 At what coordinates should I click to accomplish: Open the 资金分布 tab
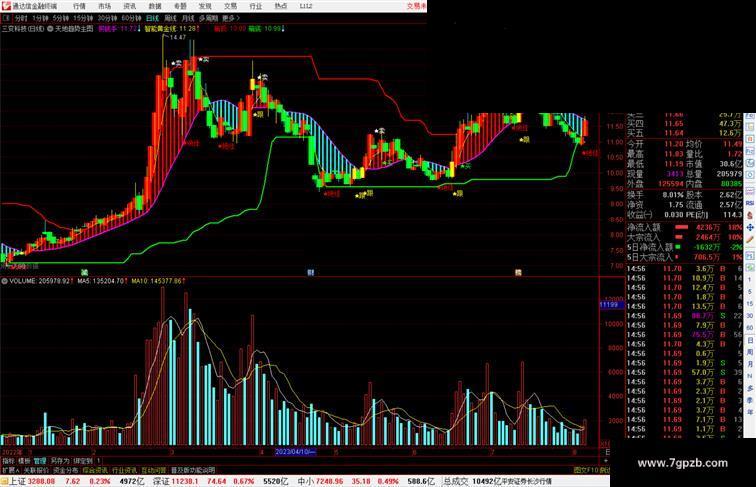65,470
